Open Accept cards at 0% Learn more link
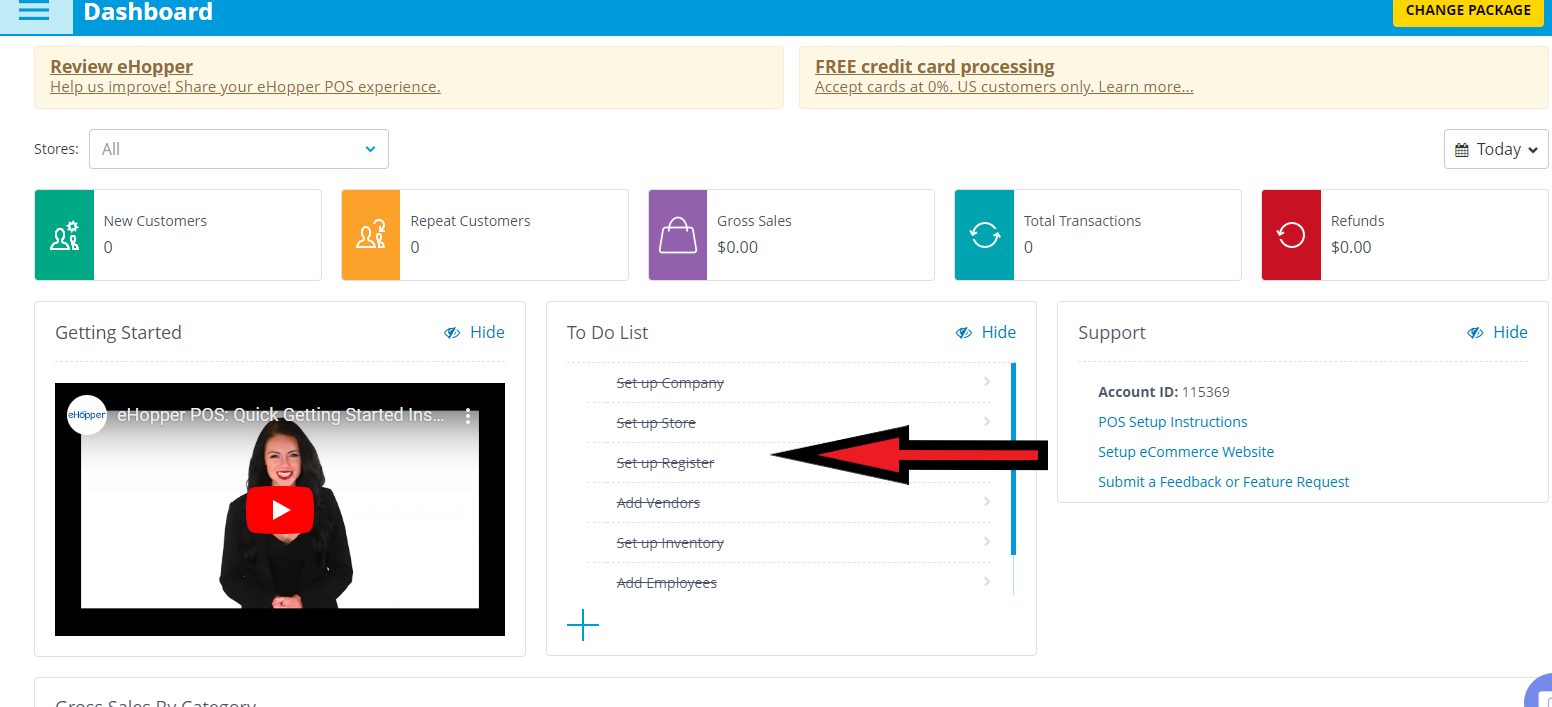Image resolution: width=1552 pixels, height=707 pixels. tap(1004, 87)
